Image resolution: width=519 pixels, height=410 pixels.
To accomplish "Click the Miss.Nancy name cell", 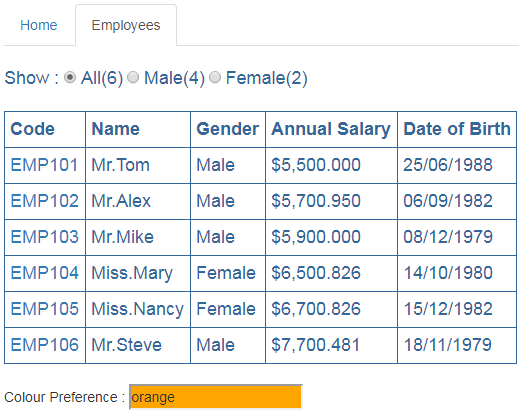I will (x=138, y=309).
